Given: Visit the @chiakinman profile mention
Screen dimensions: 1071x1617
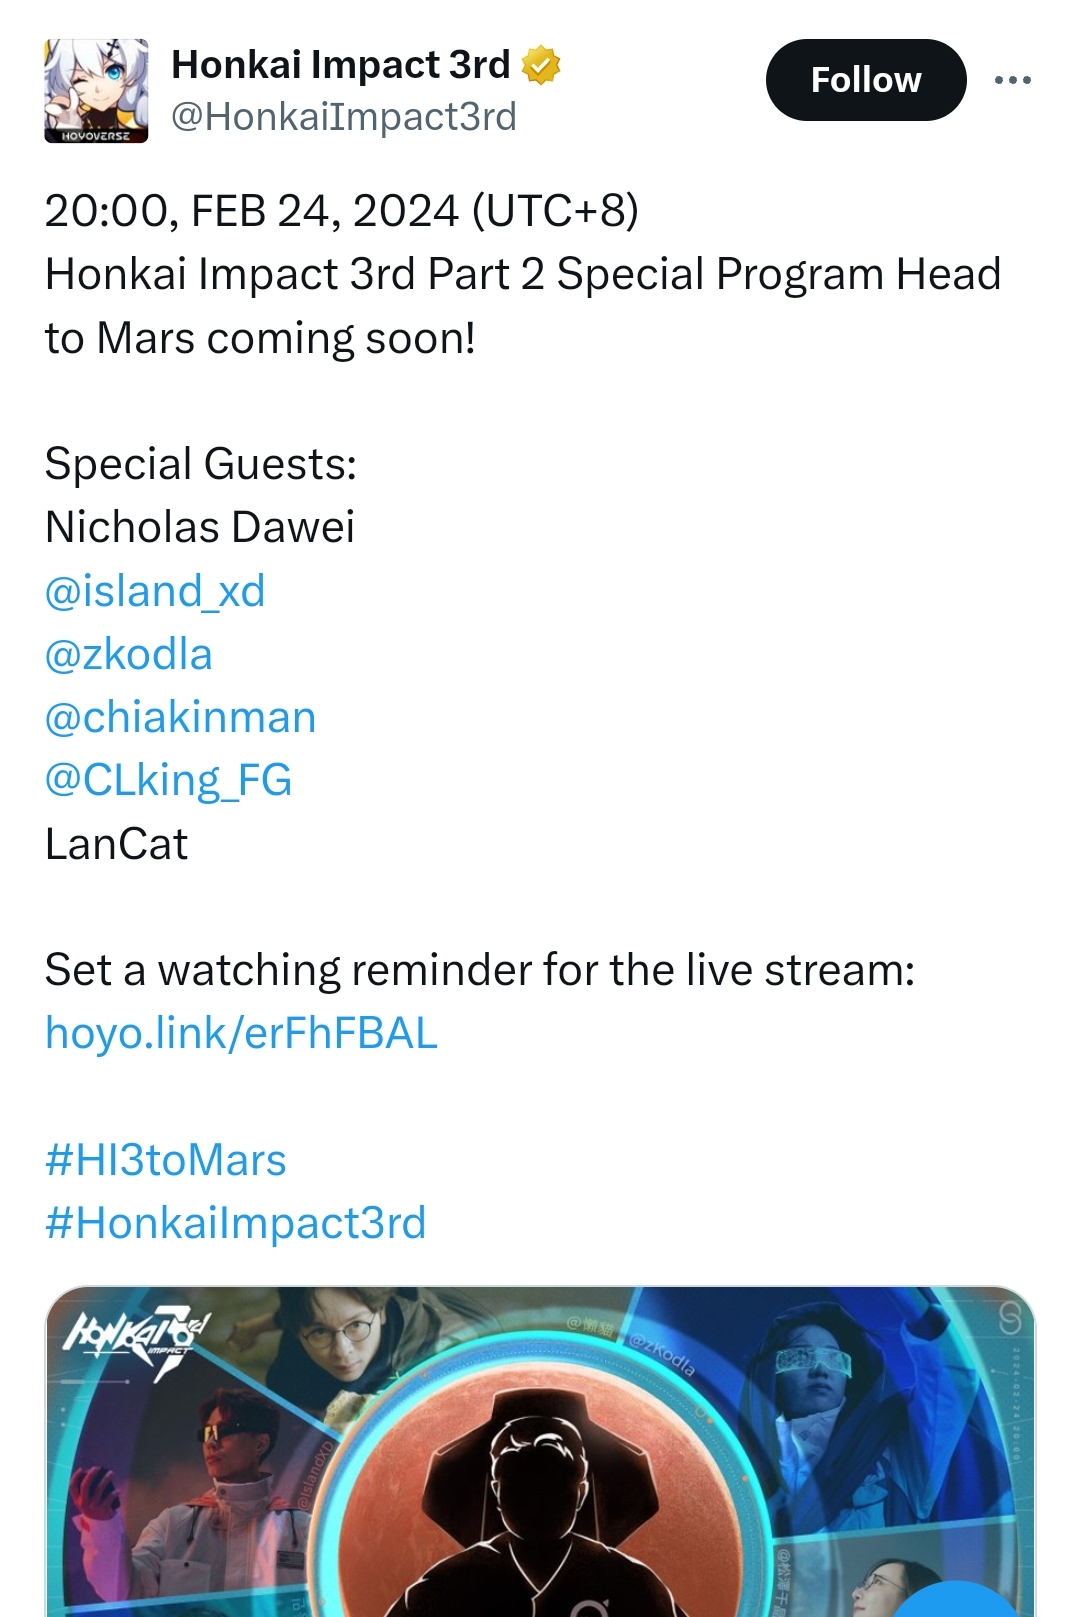Looking at the screenshot, I should (x=181, y=717).
